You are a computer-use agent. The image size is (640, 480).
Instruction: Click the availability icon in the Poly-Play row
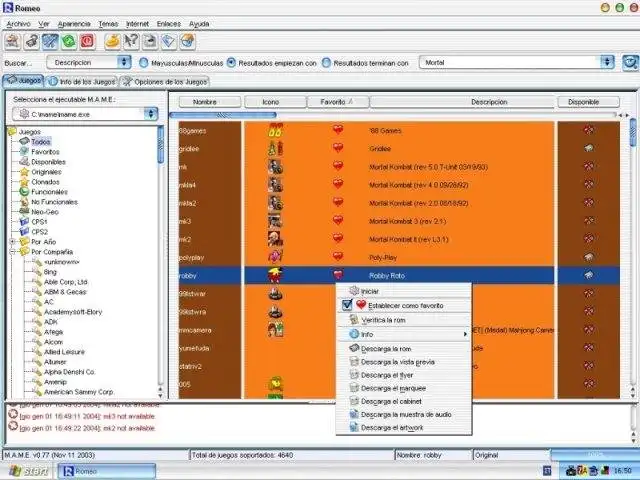(x=588, y=257)
